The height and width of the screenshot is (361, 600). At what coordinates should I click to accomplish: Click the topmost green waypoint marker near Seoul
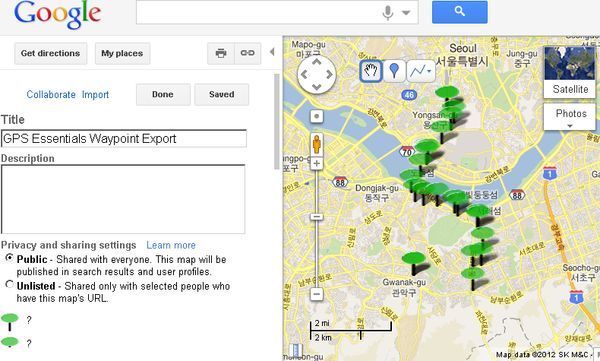447,92
